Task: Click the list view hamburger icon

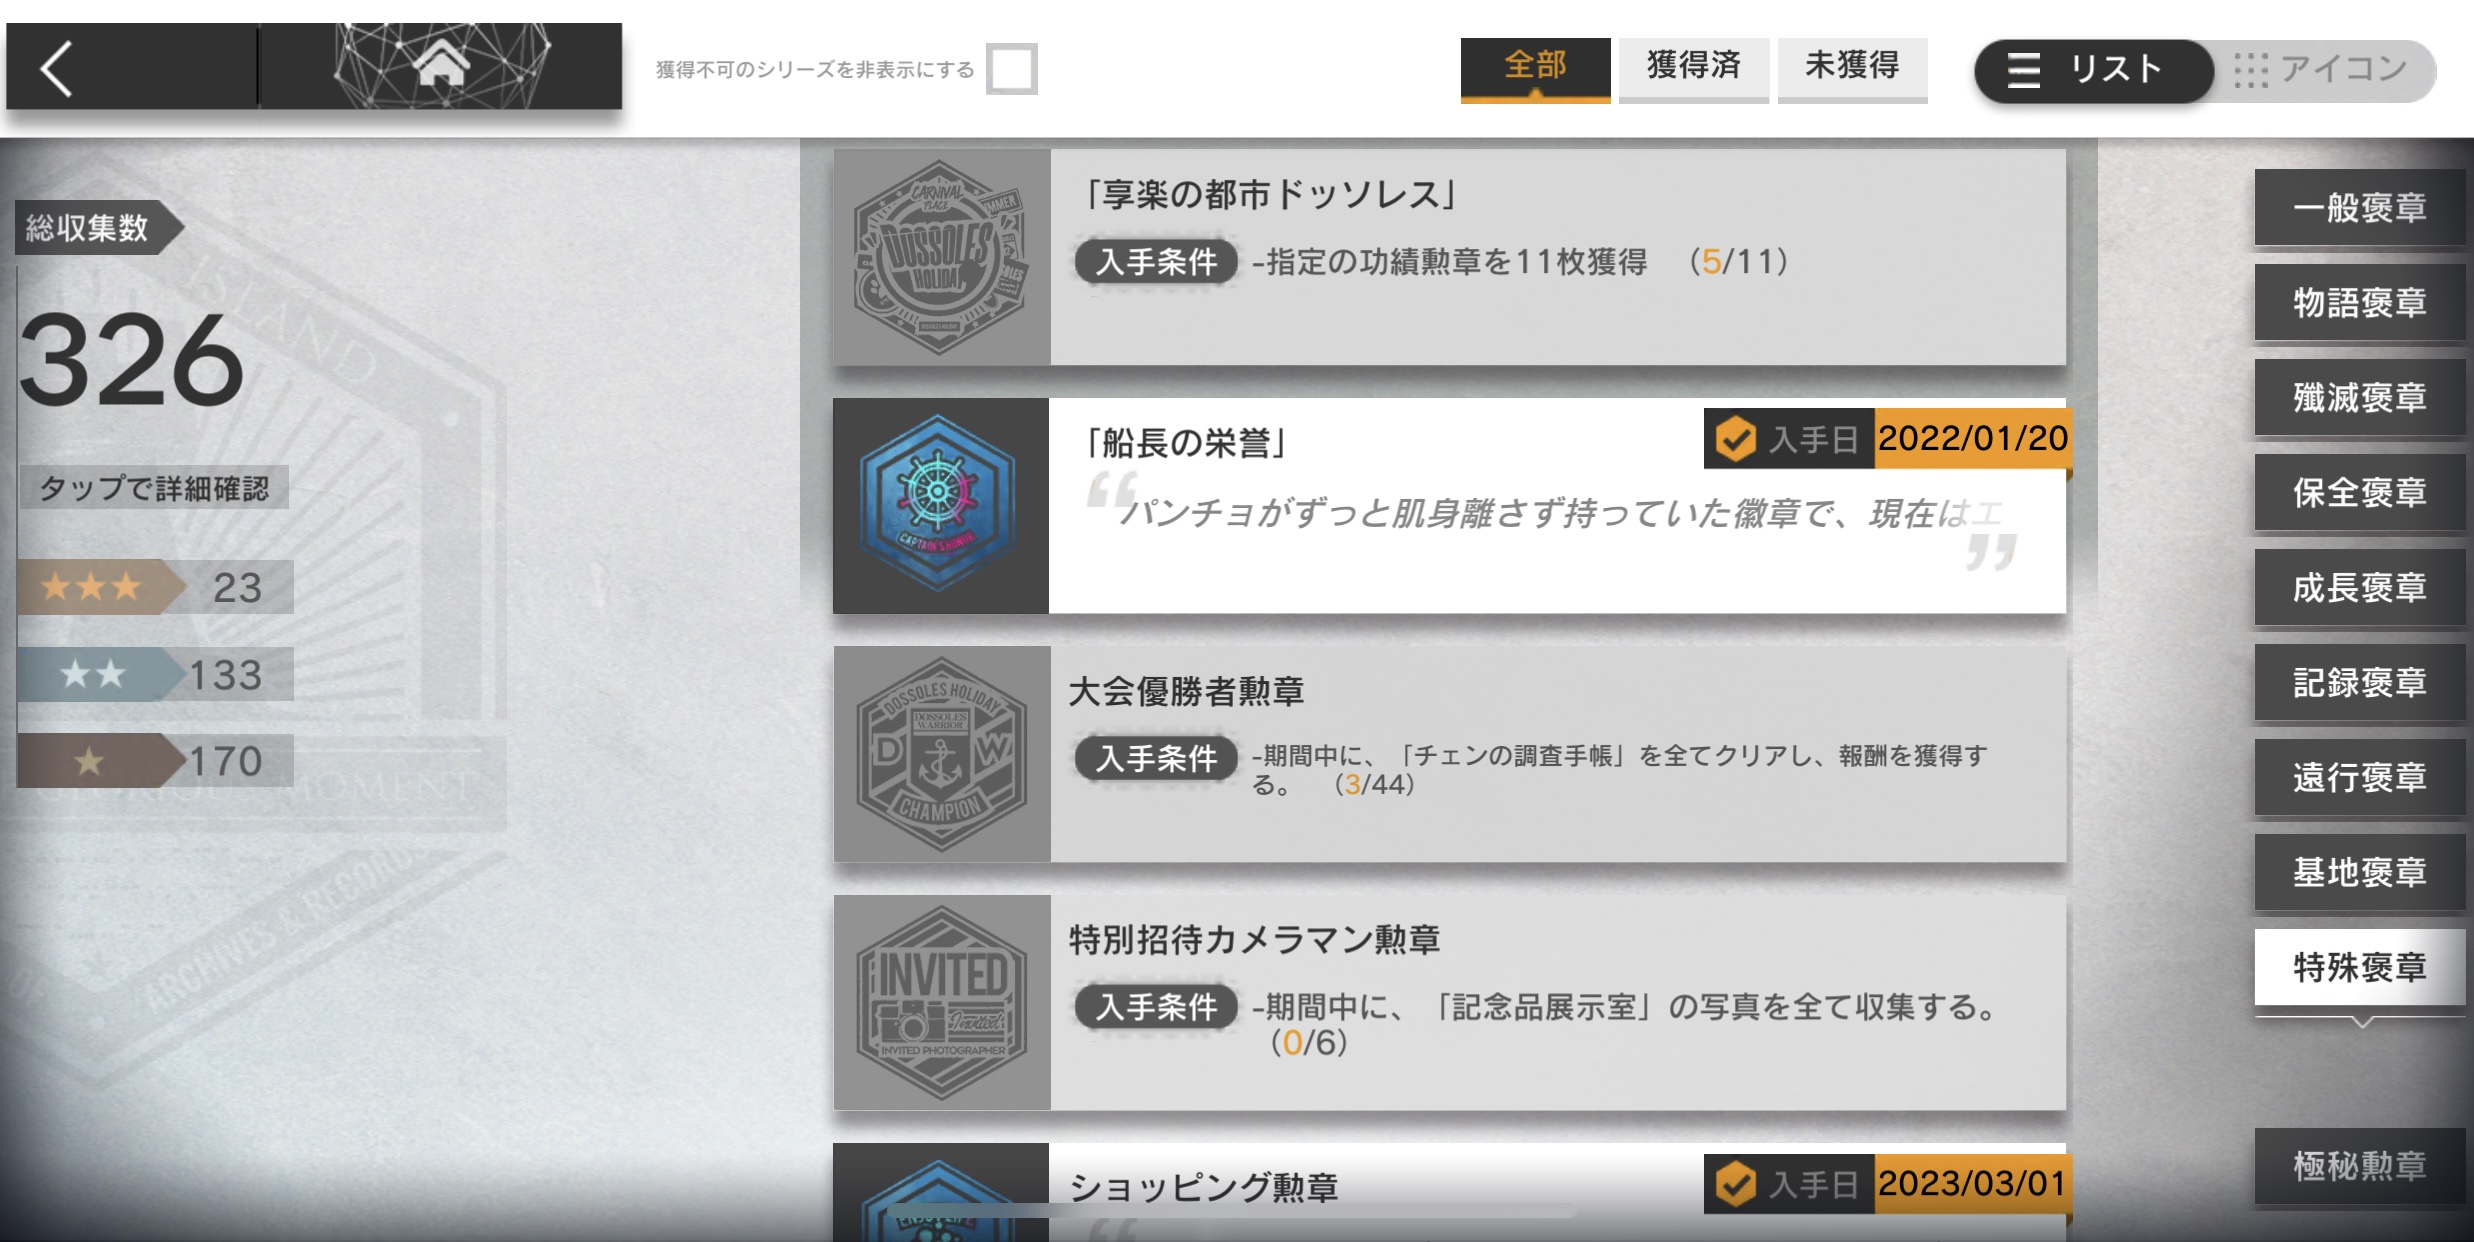Action: click(x=2023, y=70)
